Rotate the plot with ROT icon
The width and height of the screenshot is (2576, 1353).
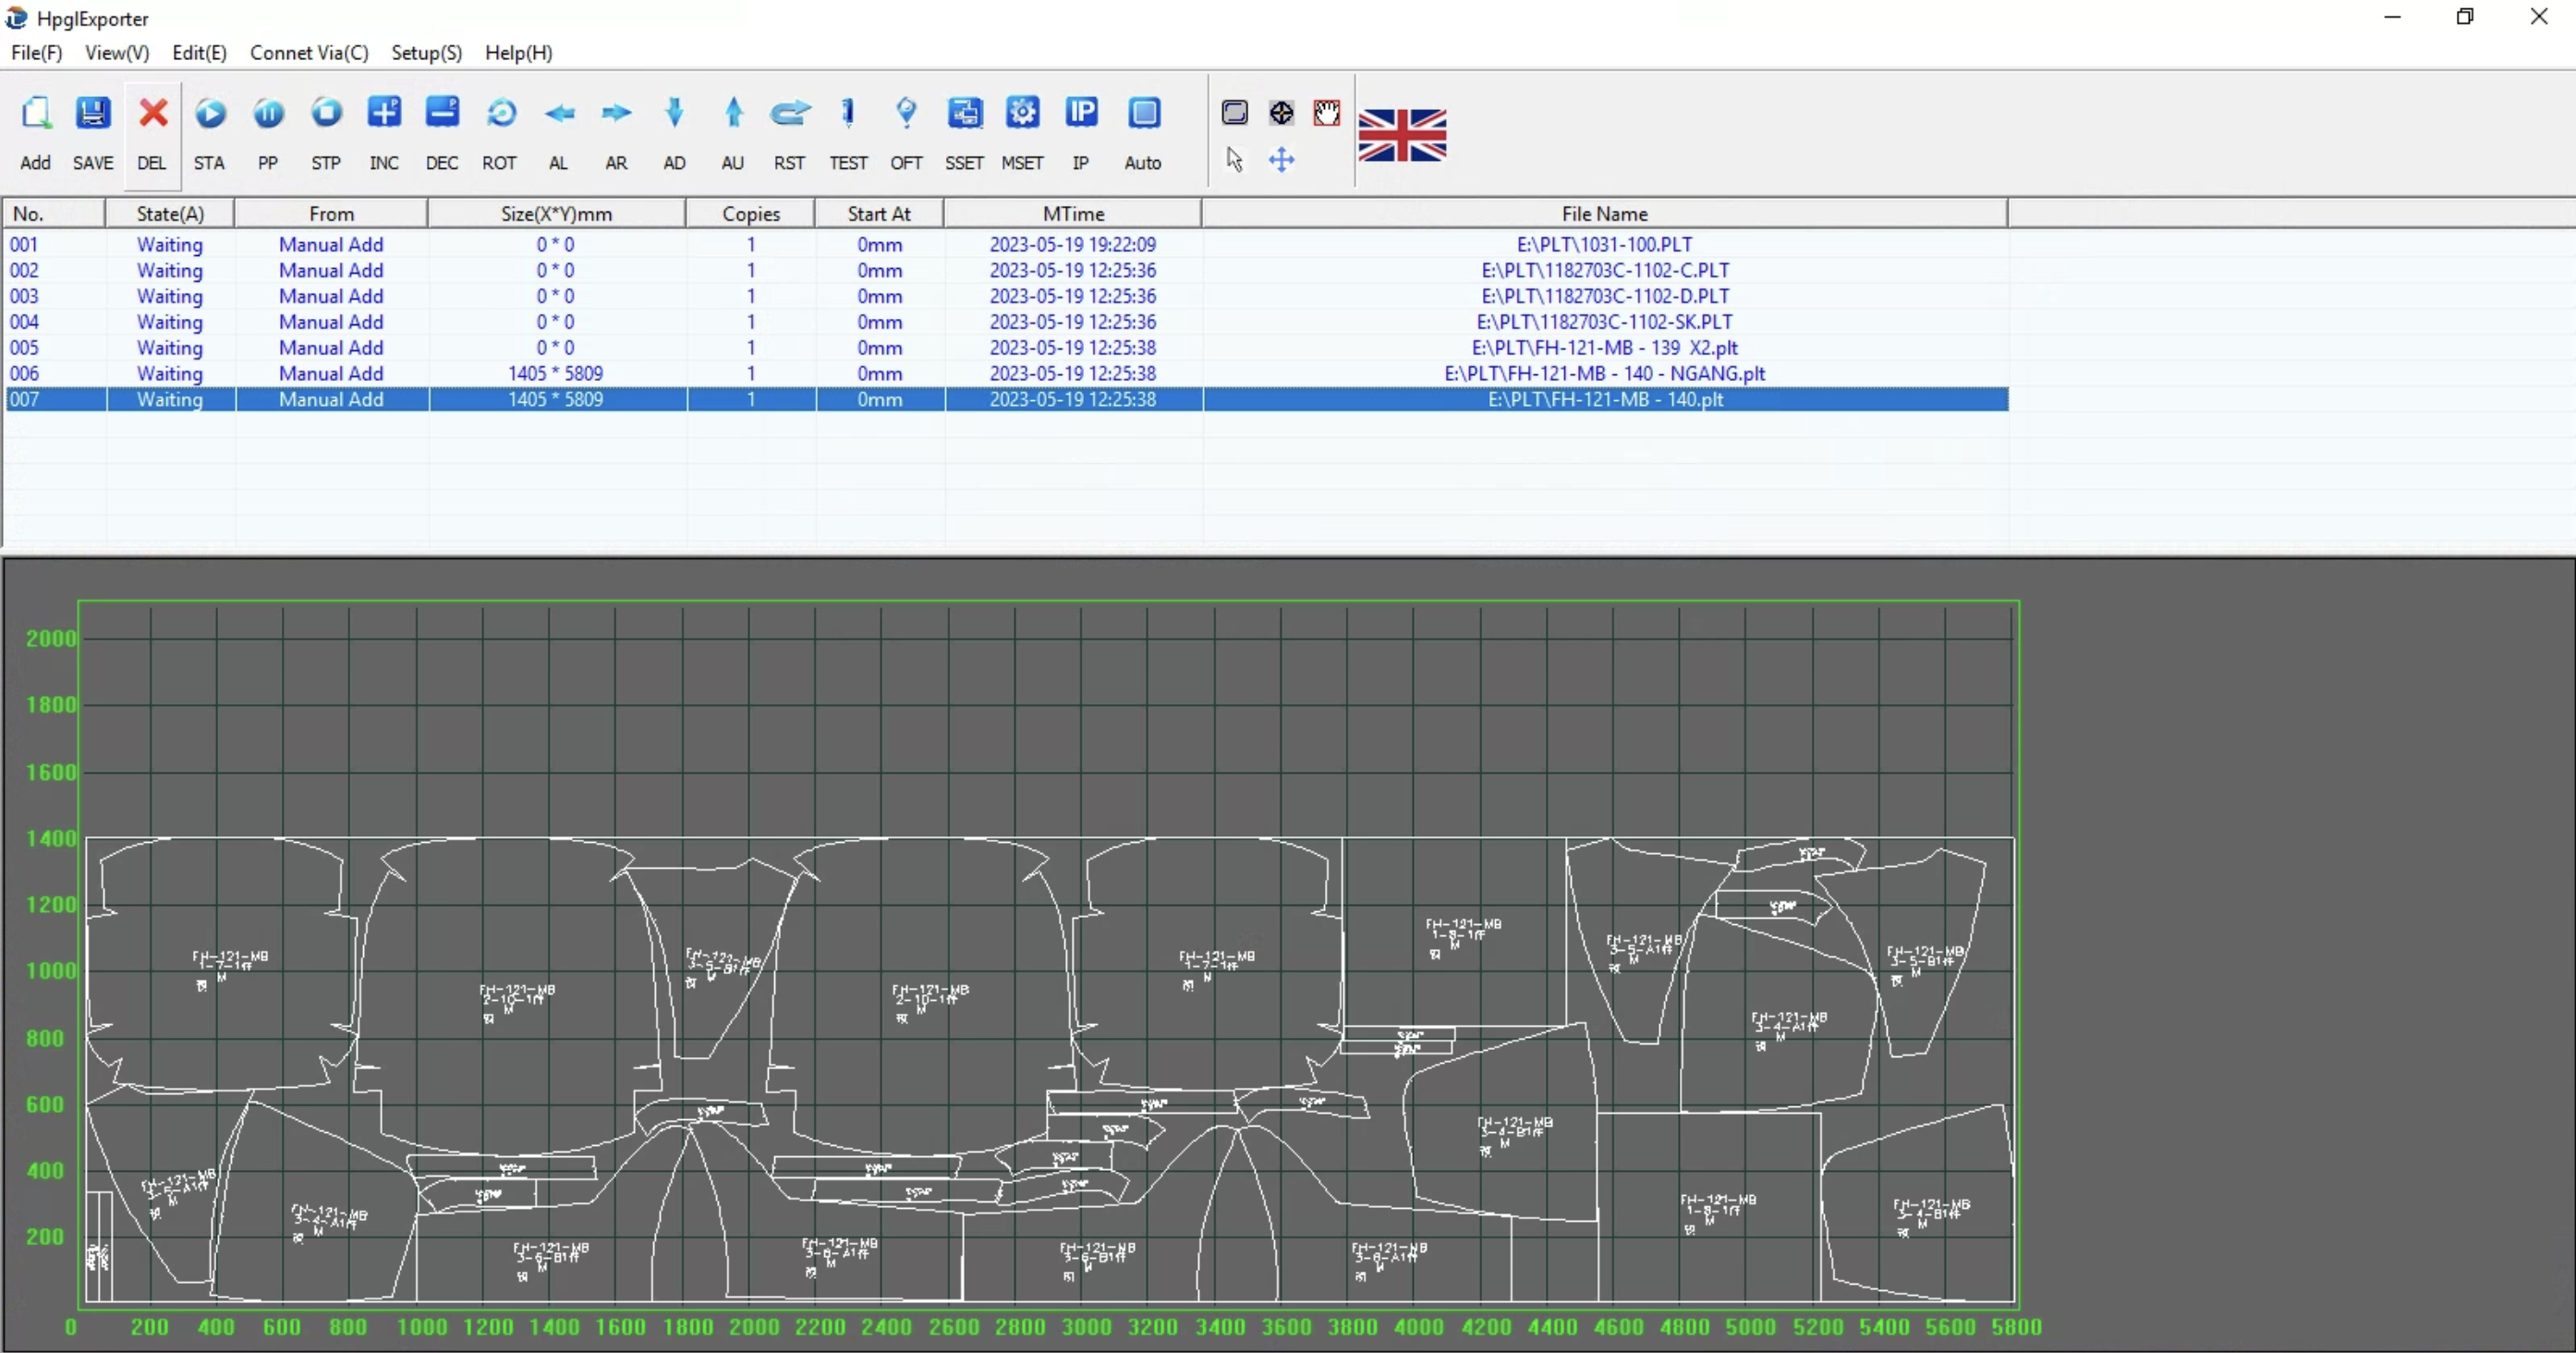(500, 113)
